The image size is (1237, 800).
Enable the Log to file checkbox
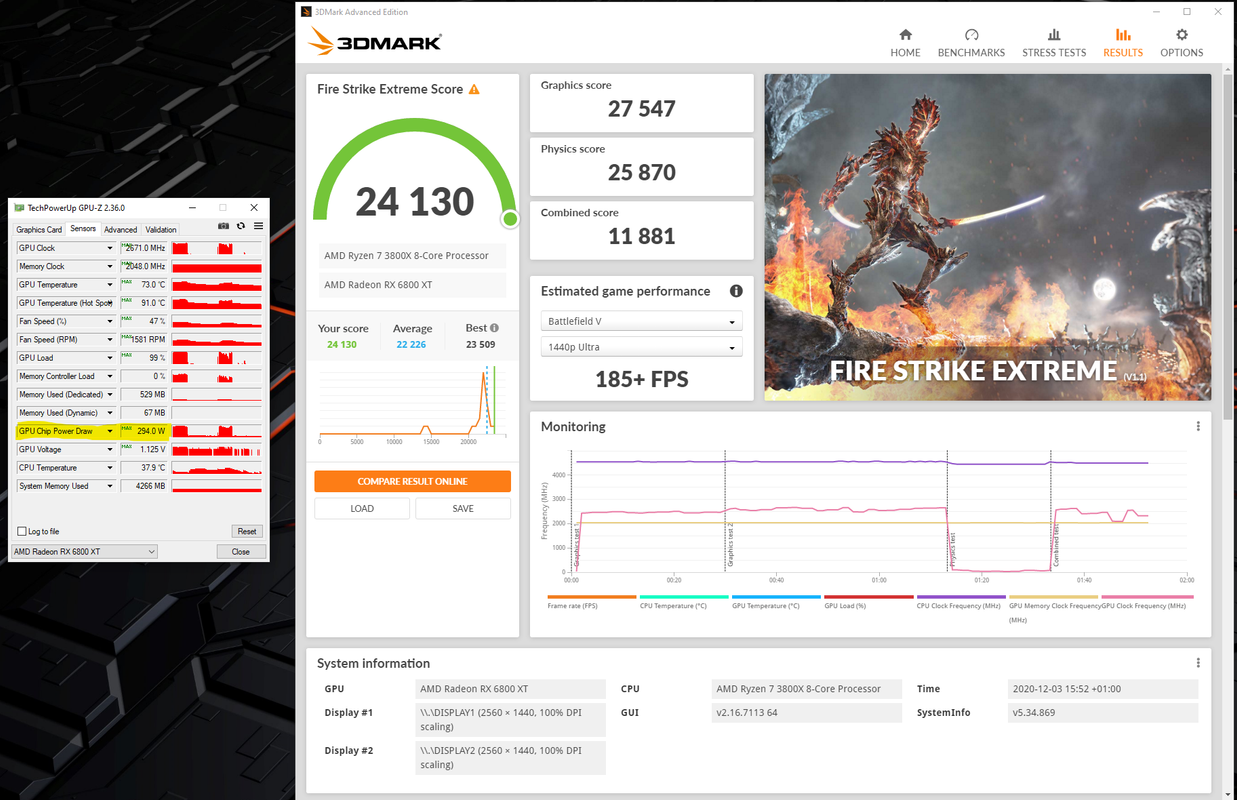coord(22,531)
